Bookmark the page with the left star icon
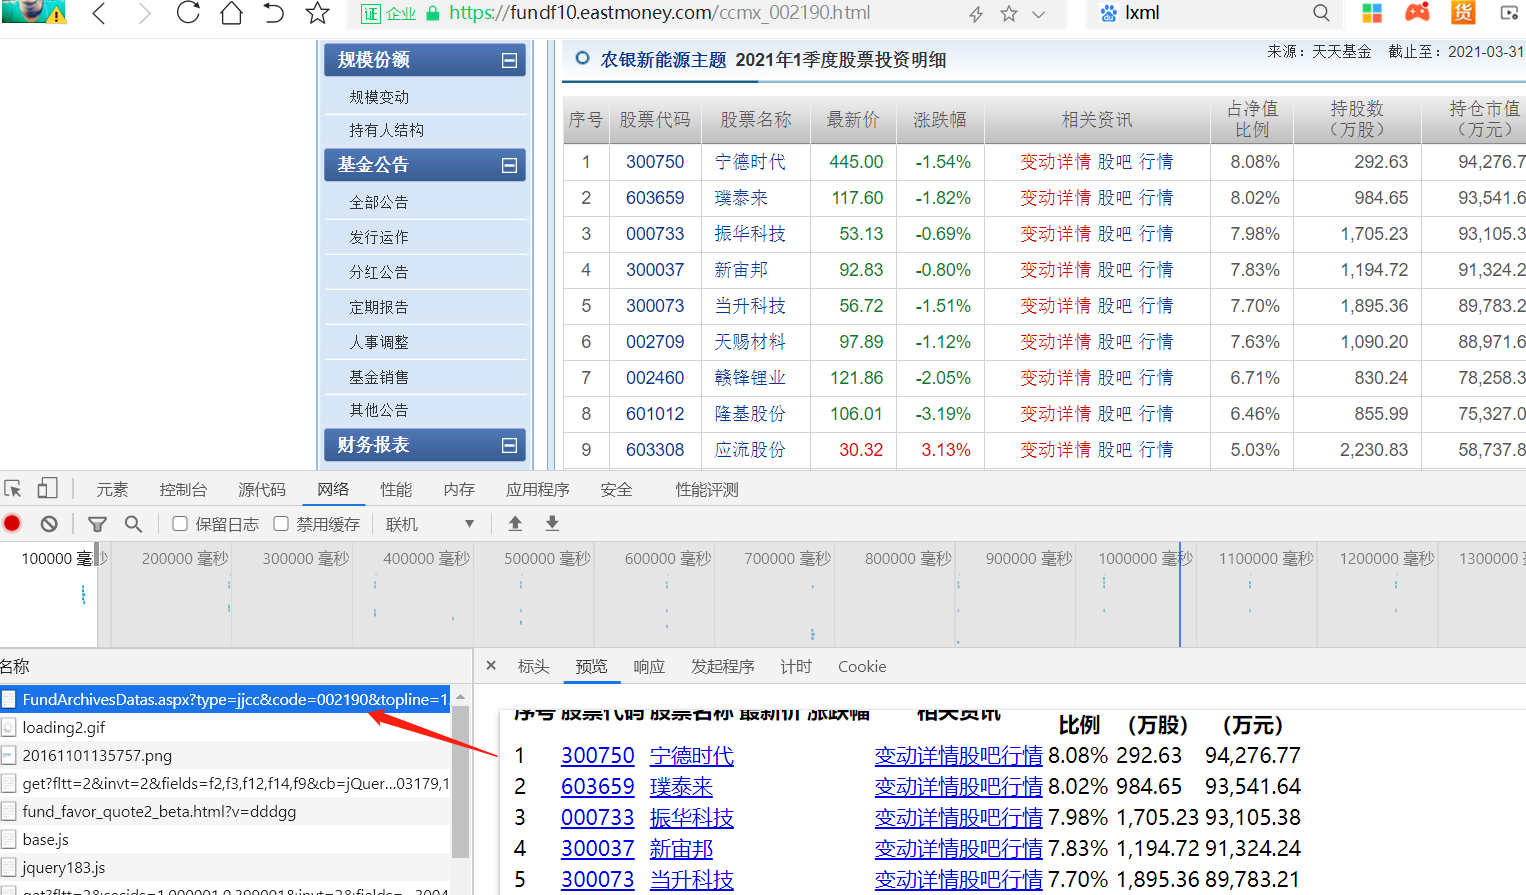1526x895 pixels. (317, 13)
